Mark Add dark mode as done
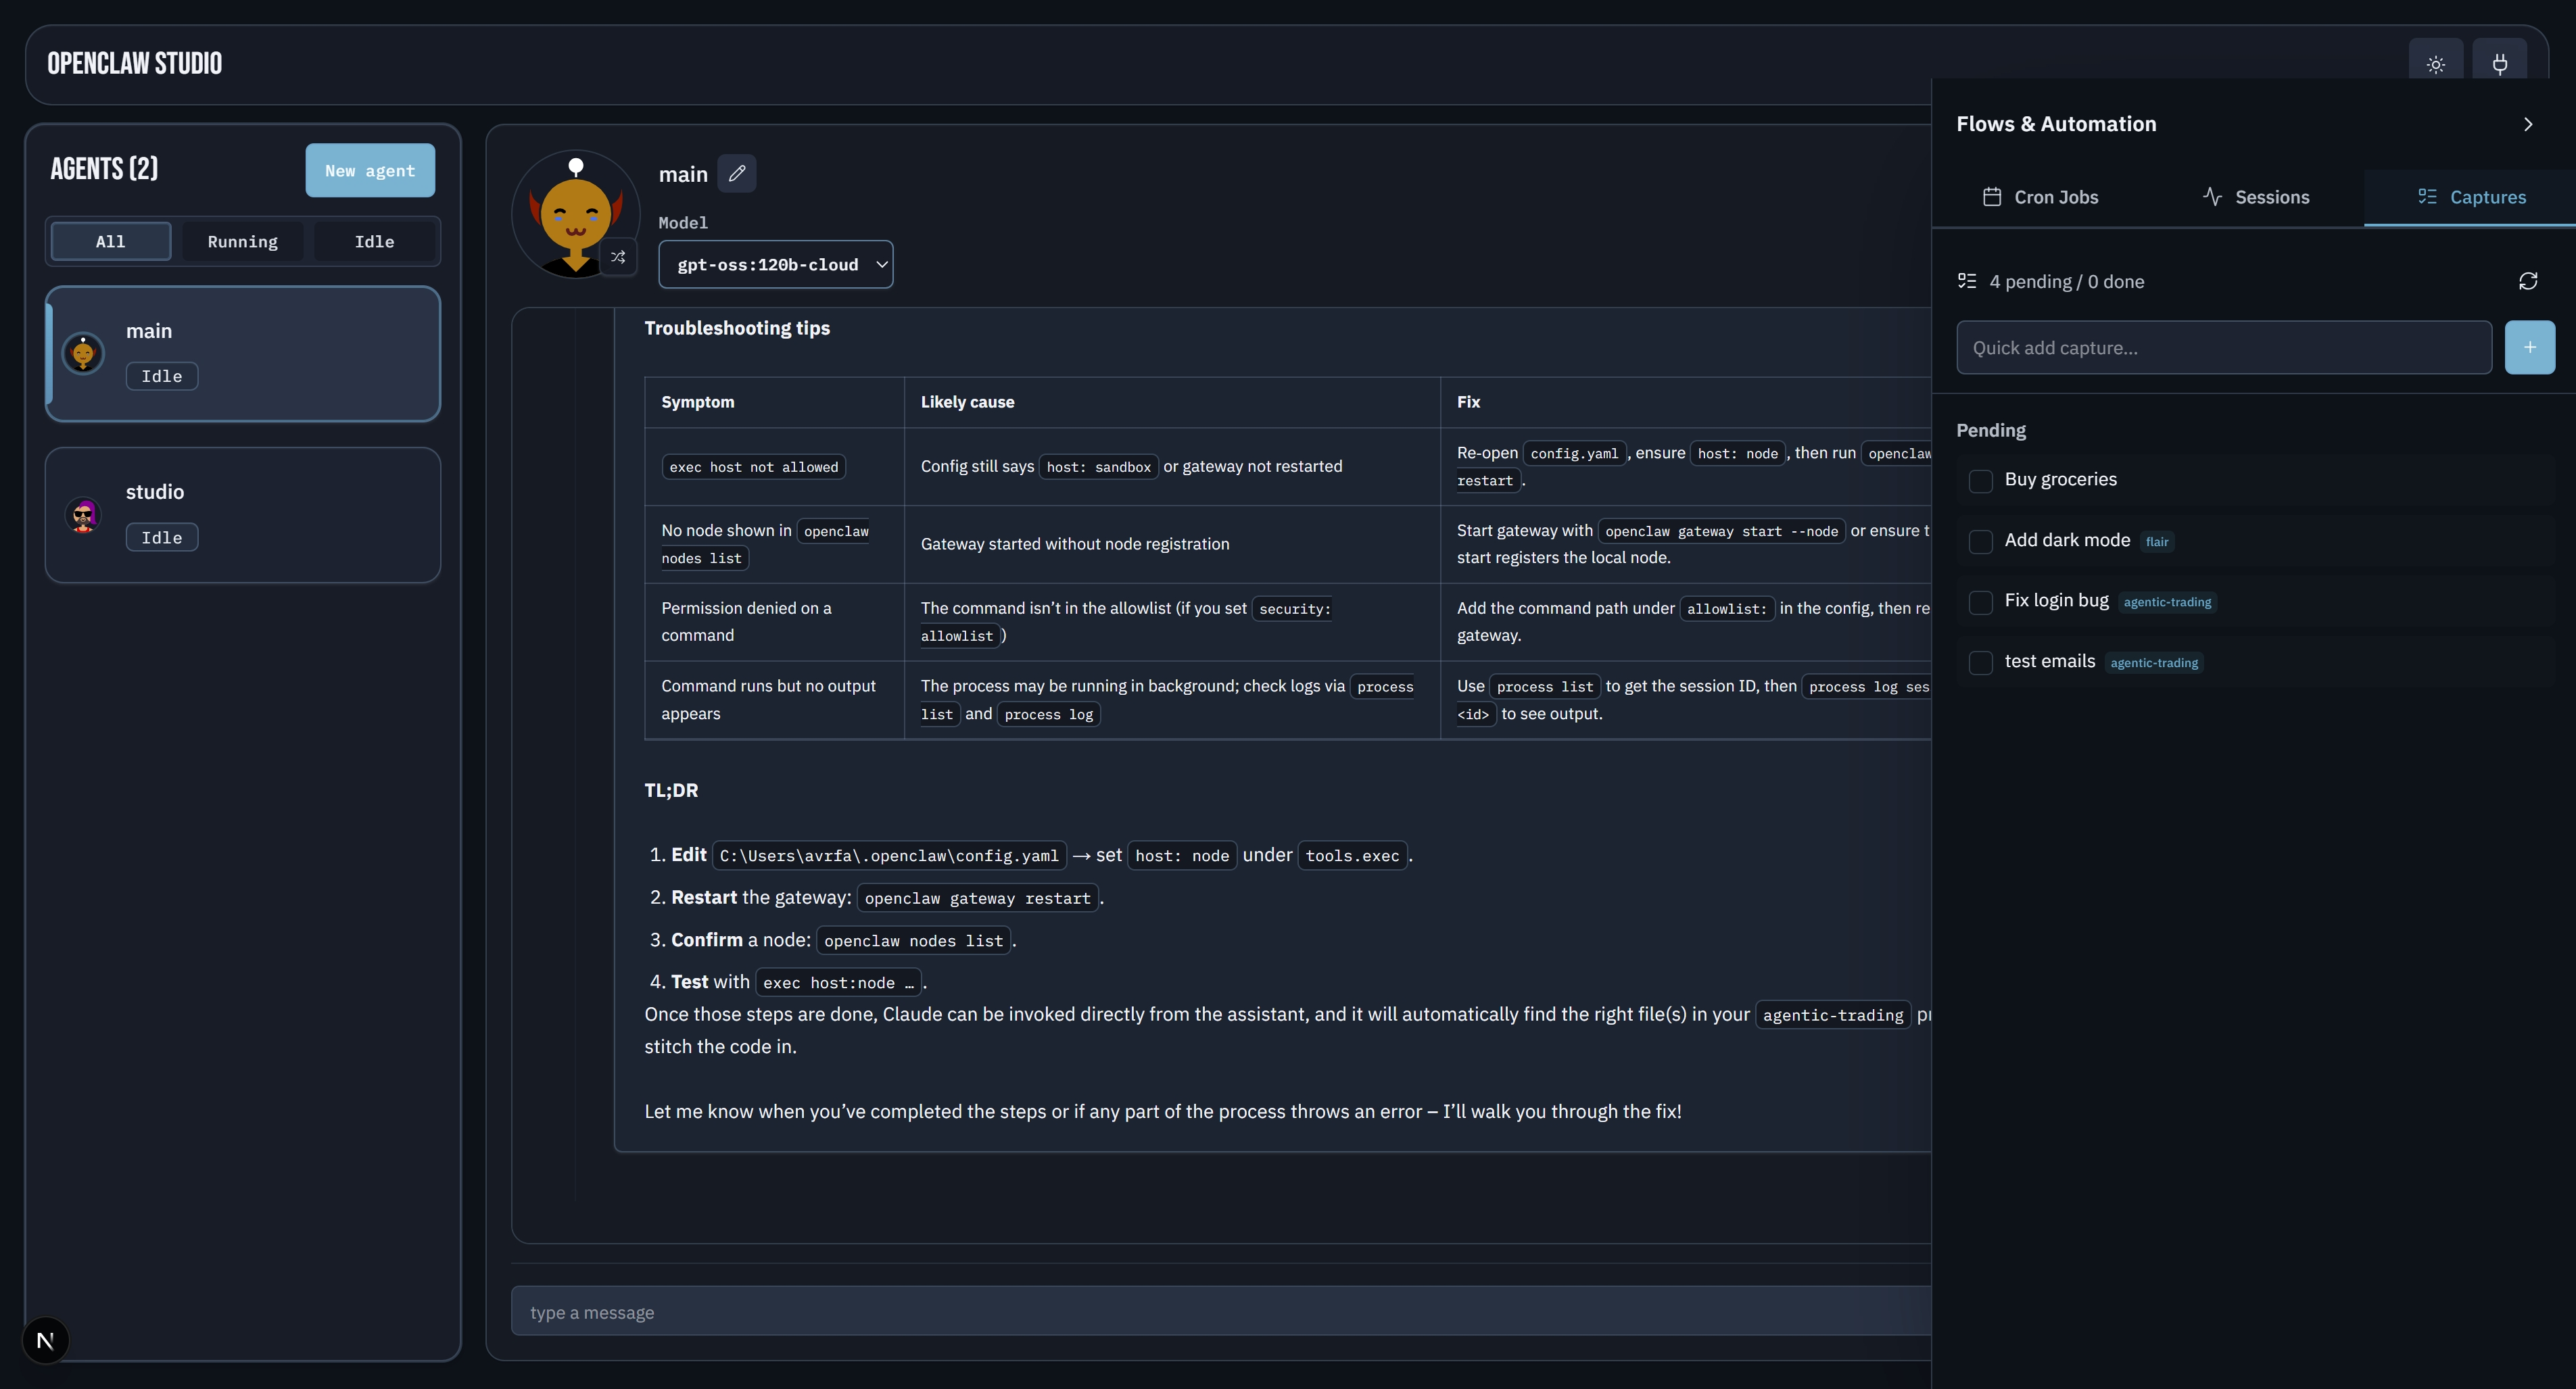Screen dimensions: 2576x1389 point(1980,541)
